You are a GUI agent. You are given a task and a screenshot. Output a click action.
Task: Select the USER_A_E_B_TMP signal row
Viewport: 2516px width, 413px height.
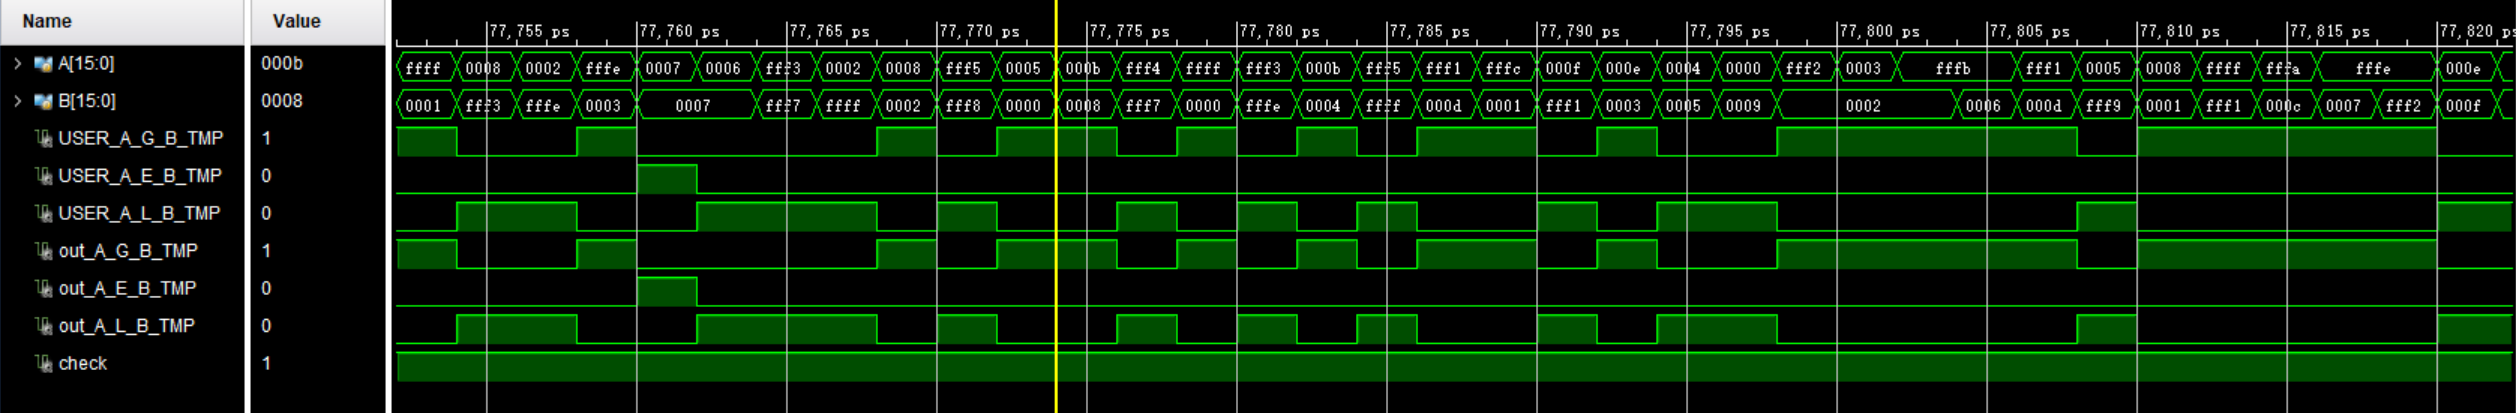122,176
